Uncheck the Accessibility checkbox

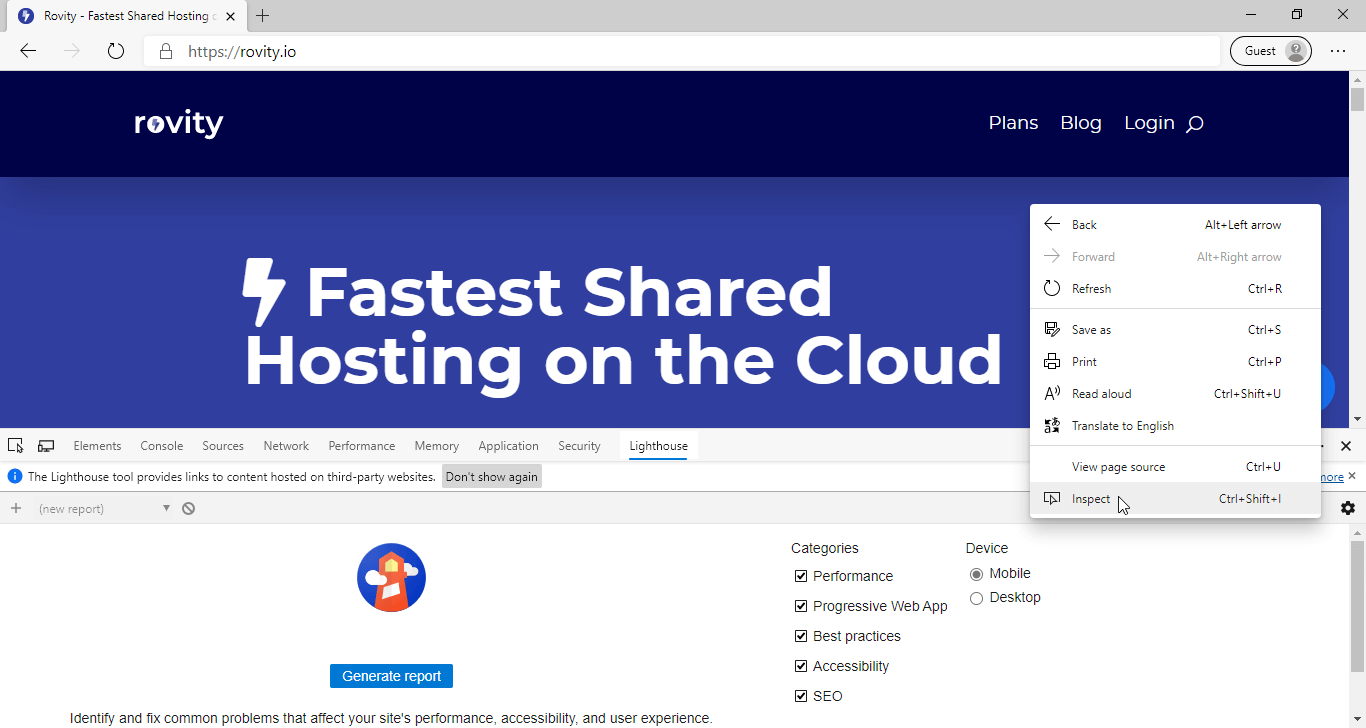801,666
